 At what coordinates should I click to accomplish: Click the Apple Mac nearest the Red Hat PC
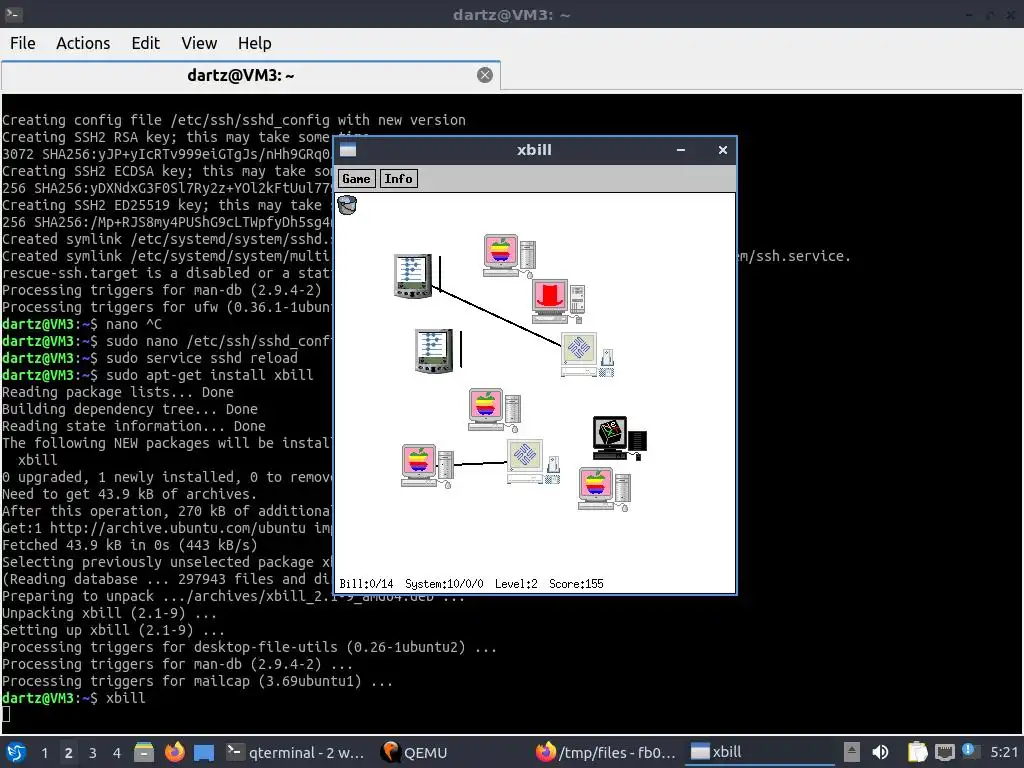509,255
